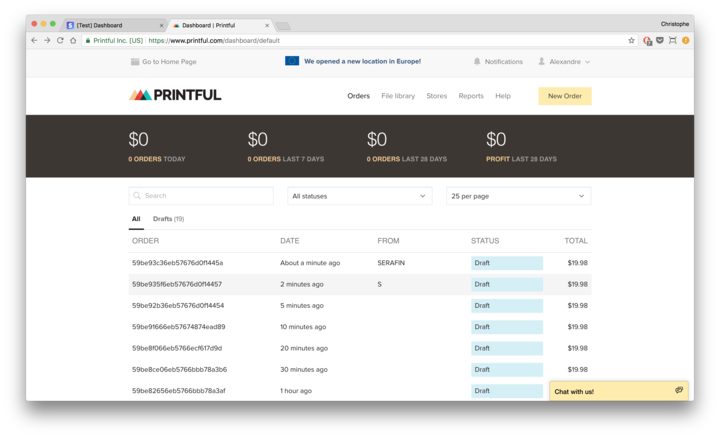Click the chat bubble icon in Chat widget
Viewport: 720px width, 438px height.
(679, 390)
